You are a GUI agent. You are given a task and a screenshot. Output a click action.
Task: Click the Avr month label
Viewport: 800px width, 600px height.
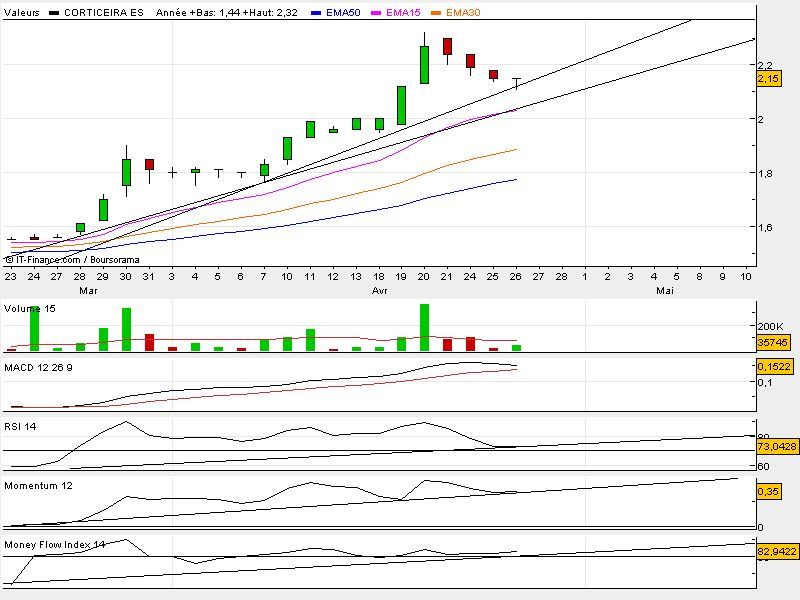click(x=380, y=290)
